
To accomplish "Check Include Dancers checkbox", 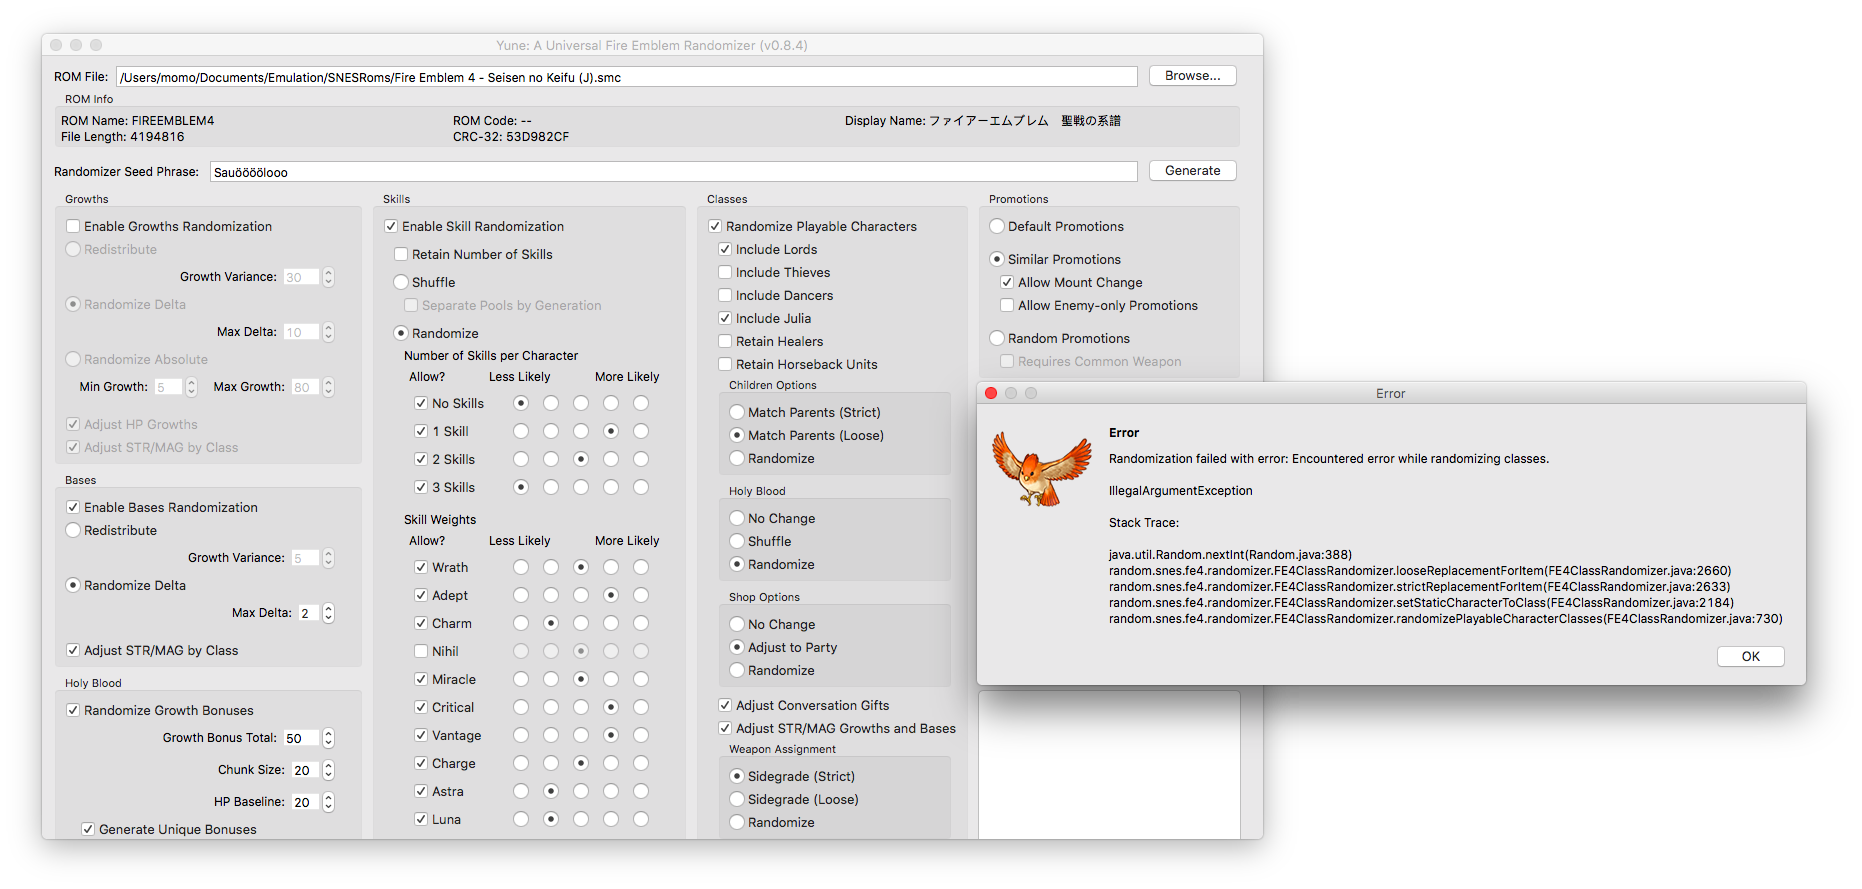I will tap(725, 295).
